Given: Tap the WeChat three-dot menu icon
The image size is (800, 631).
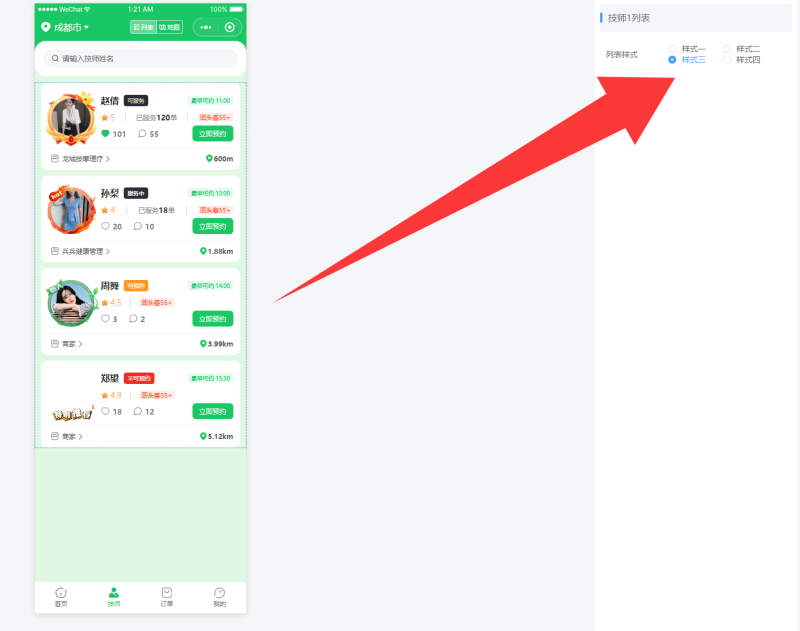Looking at the screenshot, I should (x=206, y=28).
